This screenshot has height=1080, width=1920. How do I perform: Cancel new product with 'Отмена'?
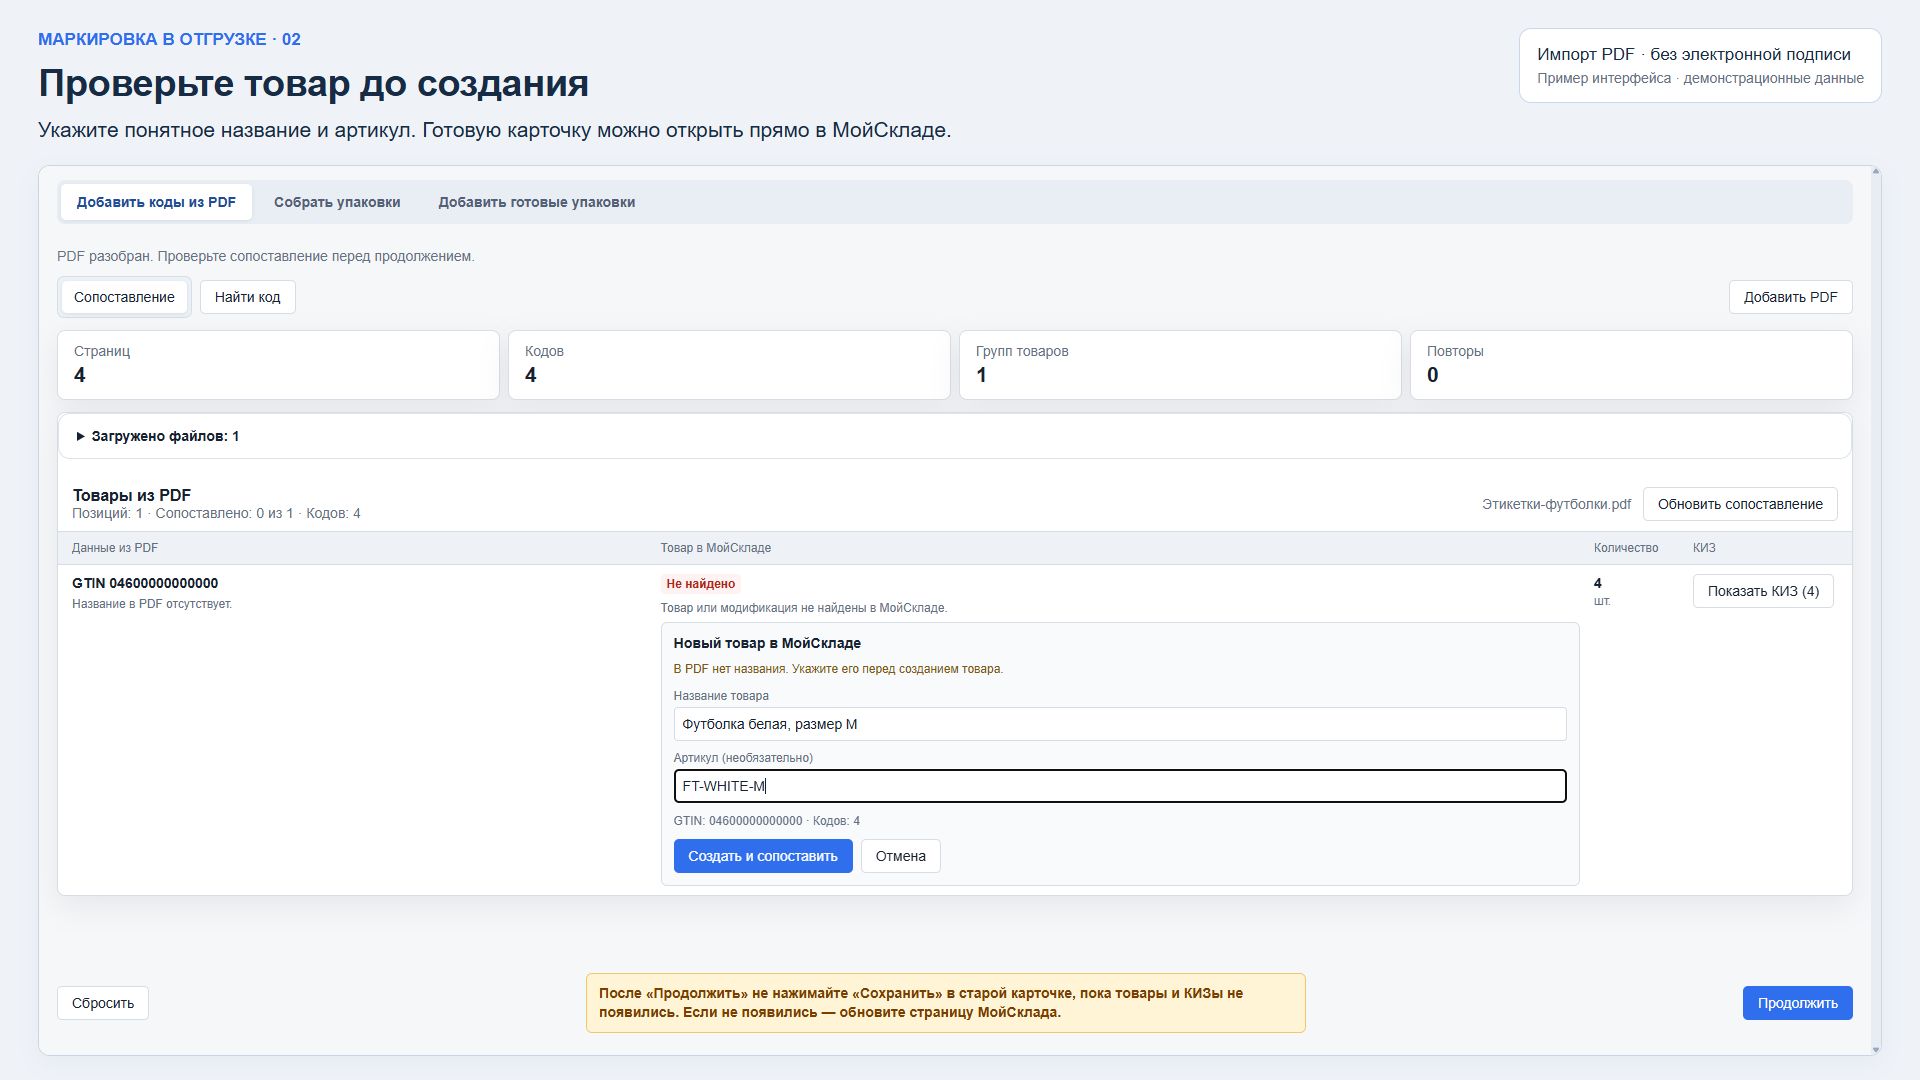[x=900, y=856]
